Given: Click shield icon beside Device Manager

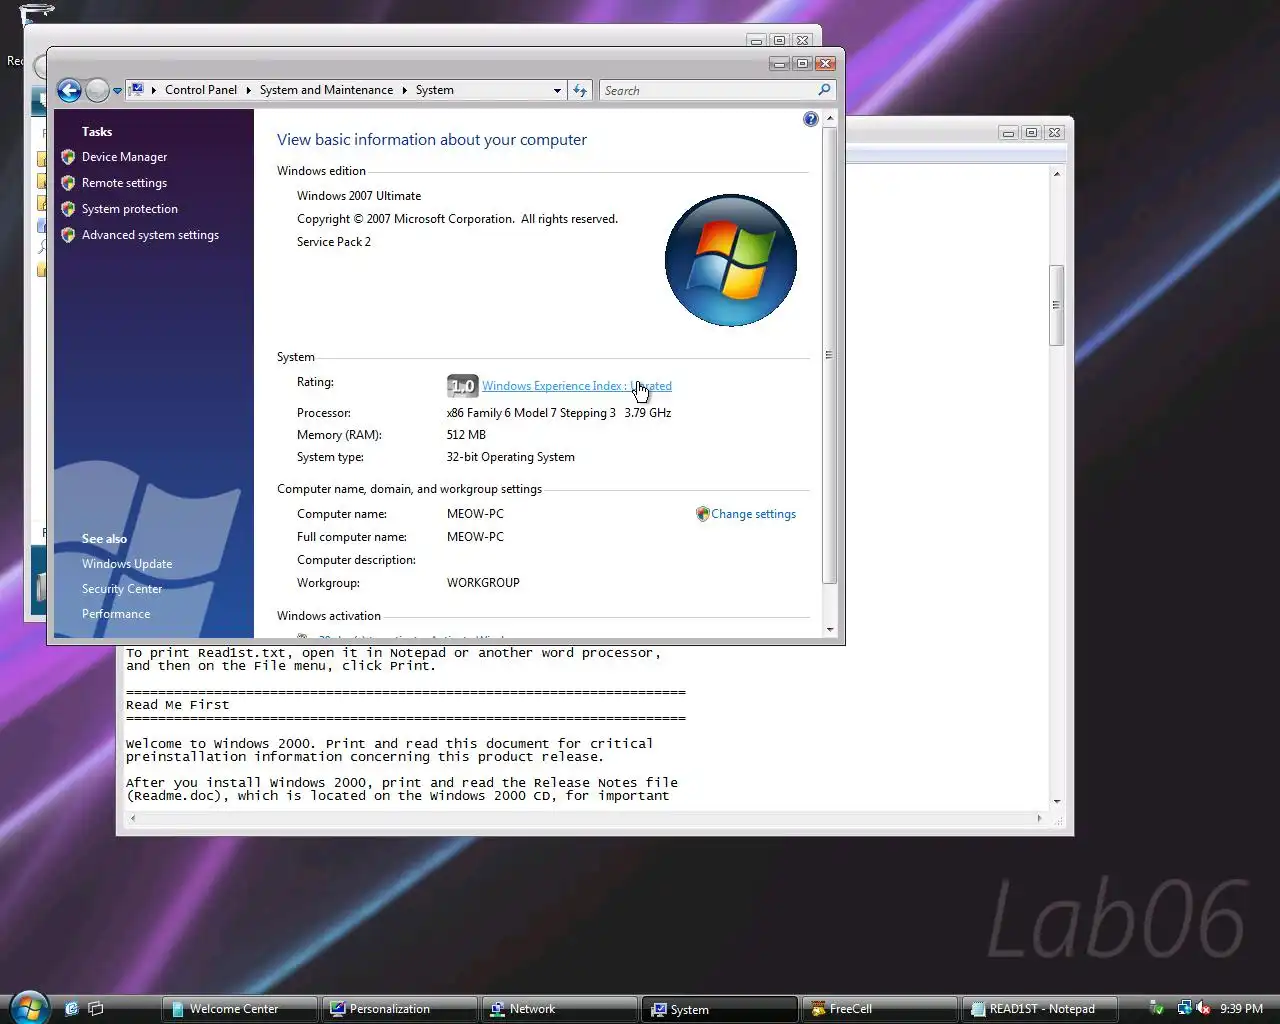Looking at the screenshot, I should (68, 157).
